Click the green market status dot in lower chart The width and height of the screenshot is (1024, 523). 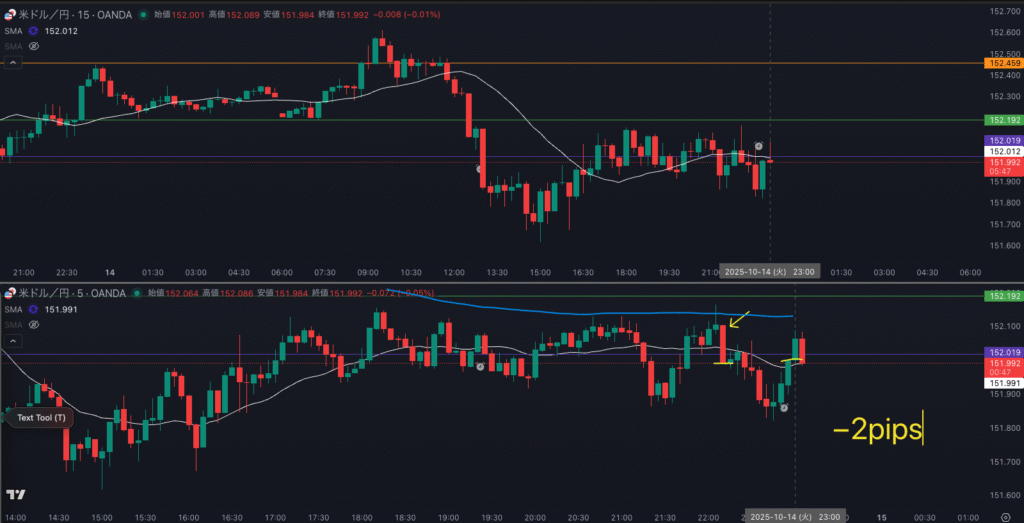tap(137, 293)
